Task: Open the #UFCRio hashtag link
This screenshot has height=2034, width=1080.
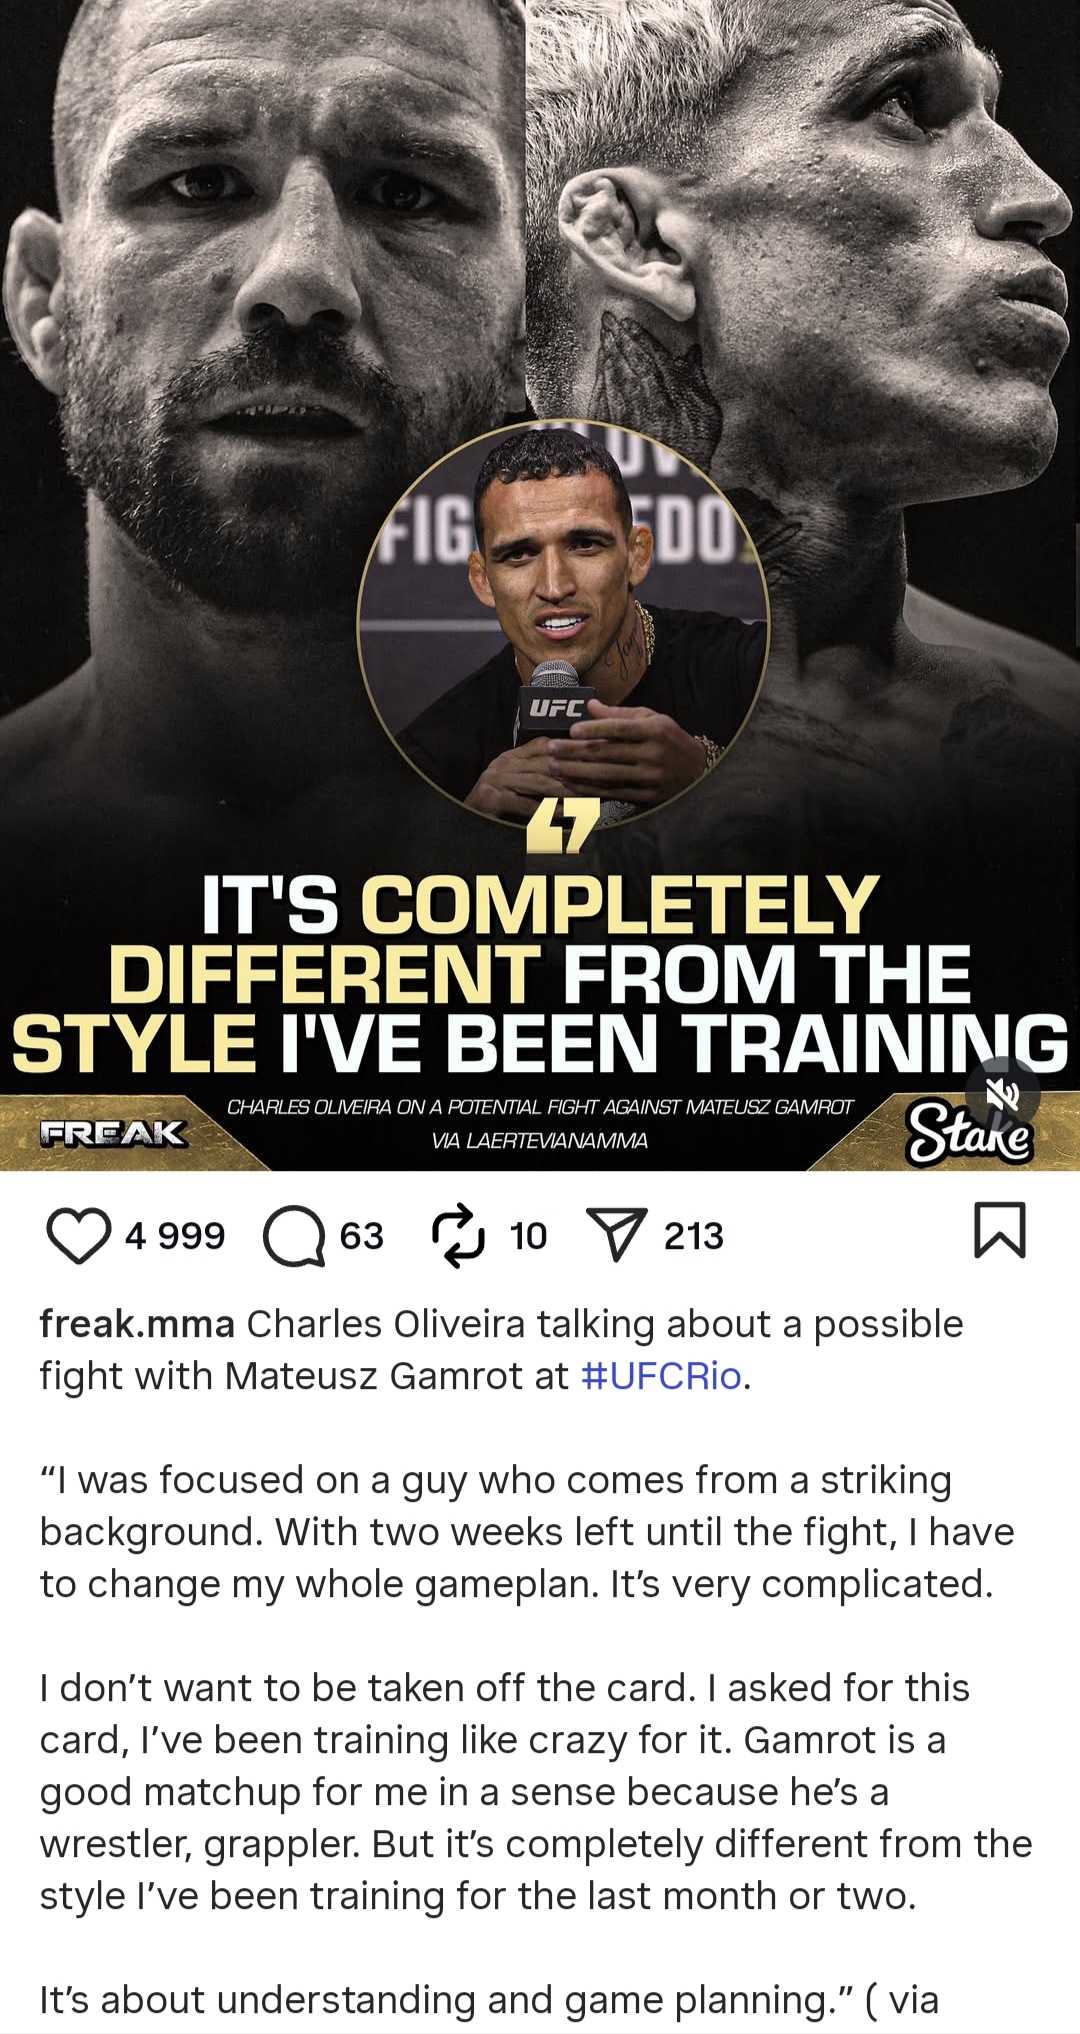Action: click(661, 1376)
